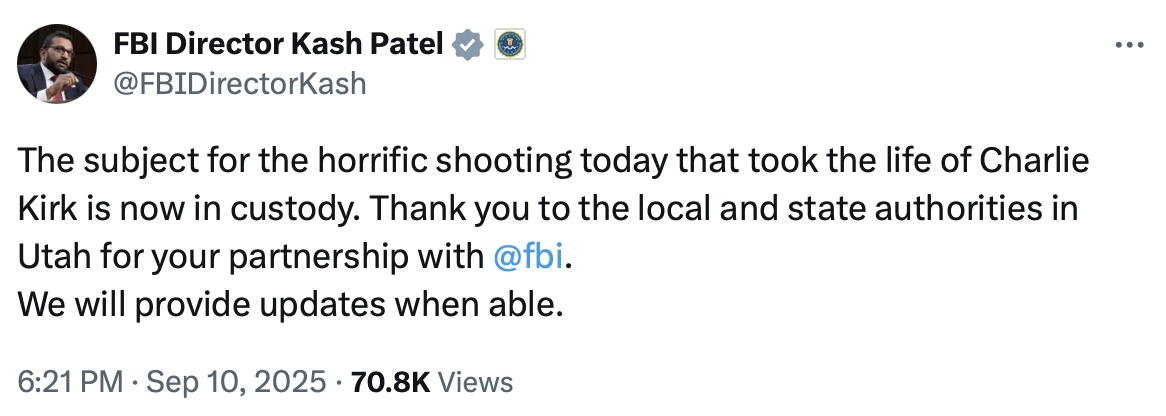The width and height of the screenshot is (1166, 416).
Task: Click the FBI seal affiliation badge
Action: coord(510,43)
